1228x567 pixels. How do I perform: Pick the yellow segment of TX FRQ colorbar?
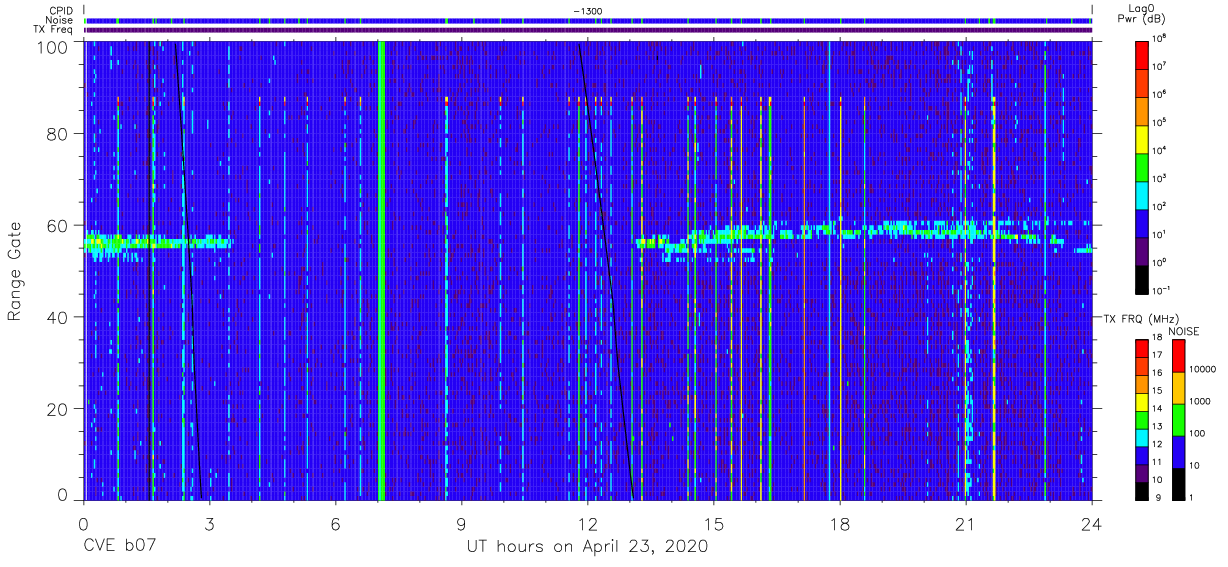[x=1142, y=400]
